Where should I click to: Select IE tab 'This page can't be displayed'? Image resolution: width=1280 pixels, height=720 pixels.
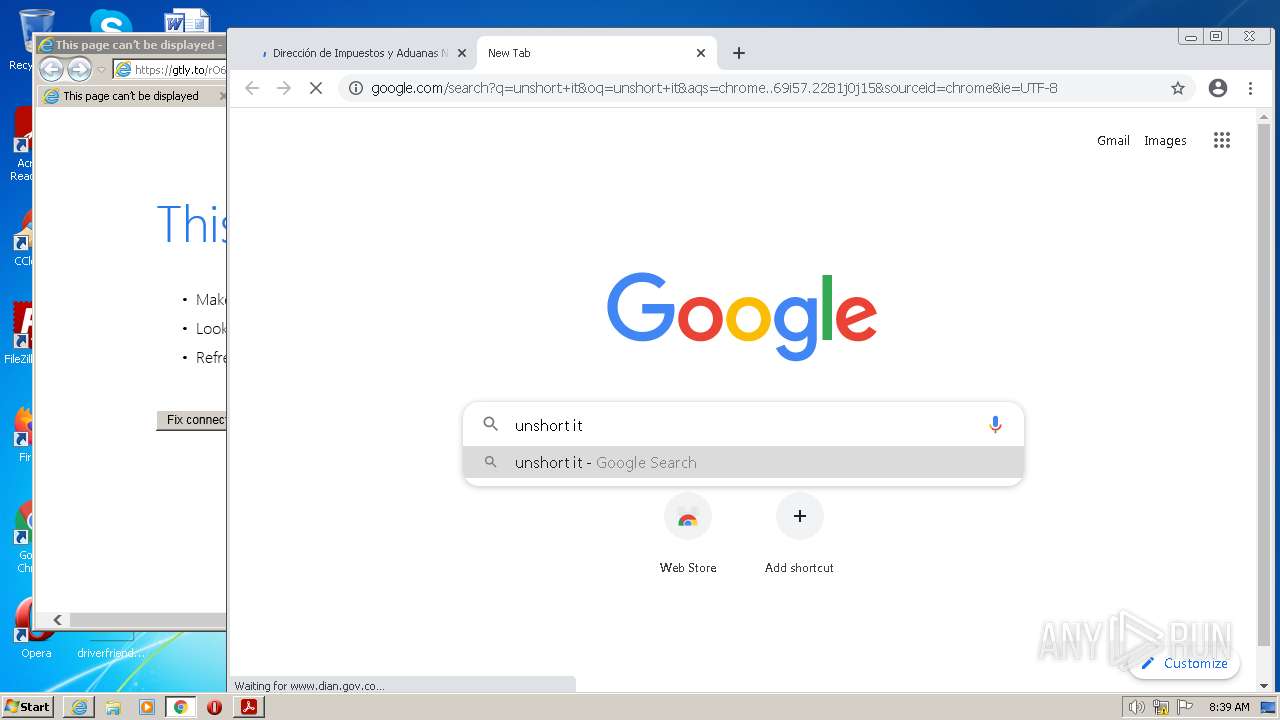click(130, 96)
